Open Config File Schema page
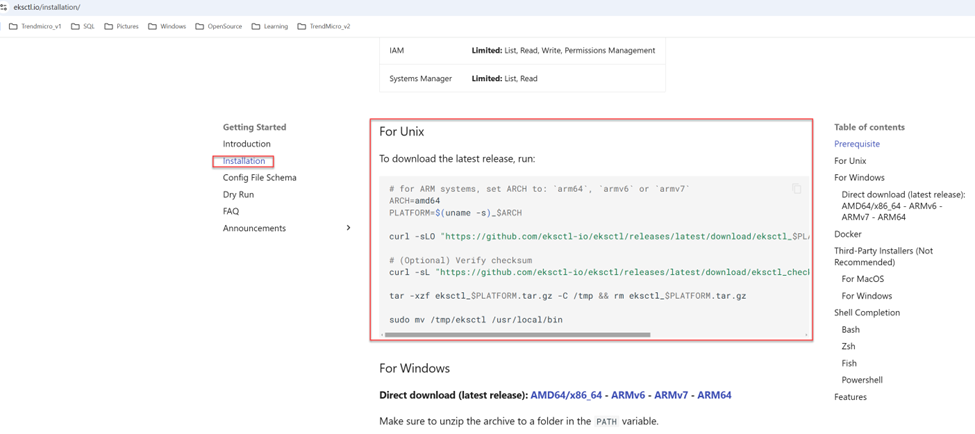 click(259, 178)
